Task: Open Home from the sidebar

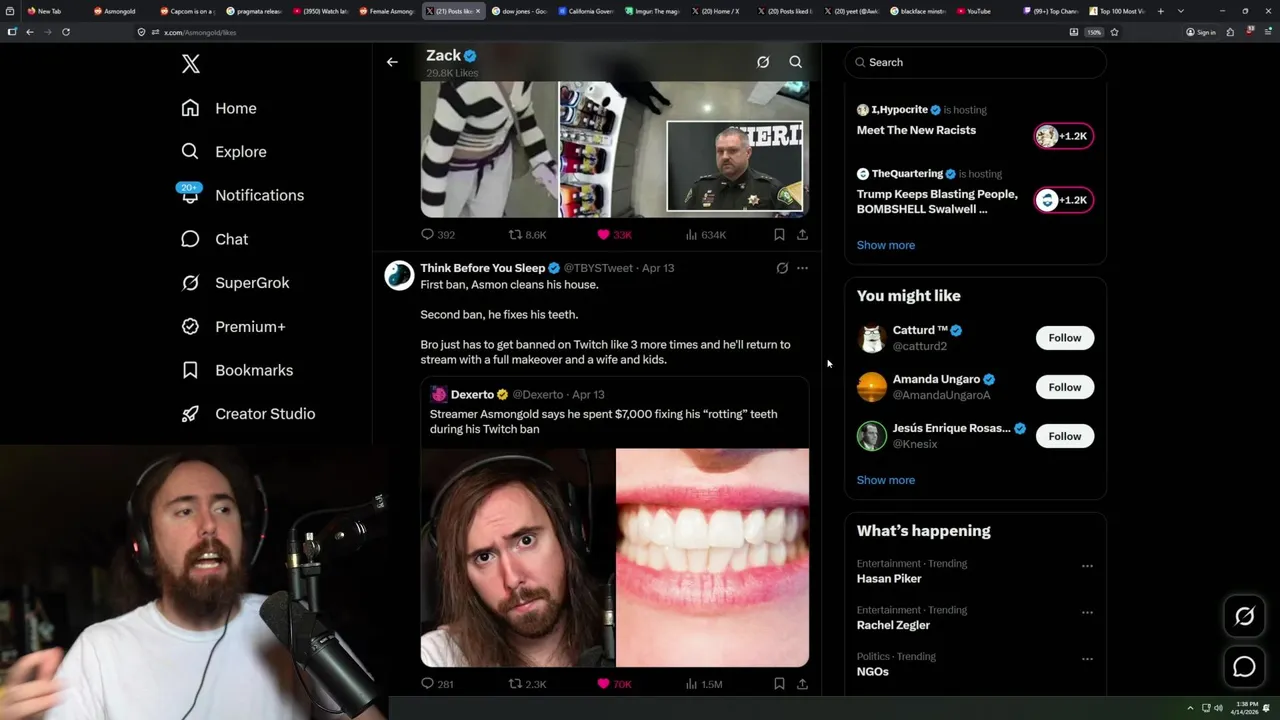Action: point(219,108)
